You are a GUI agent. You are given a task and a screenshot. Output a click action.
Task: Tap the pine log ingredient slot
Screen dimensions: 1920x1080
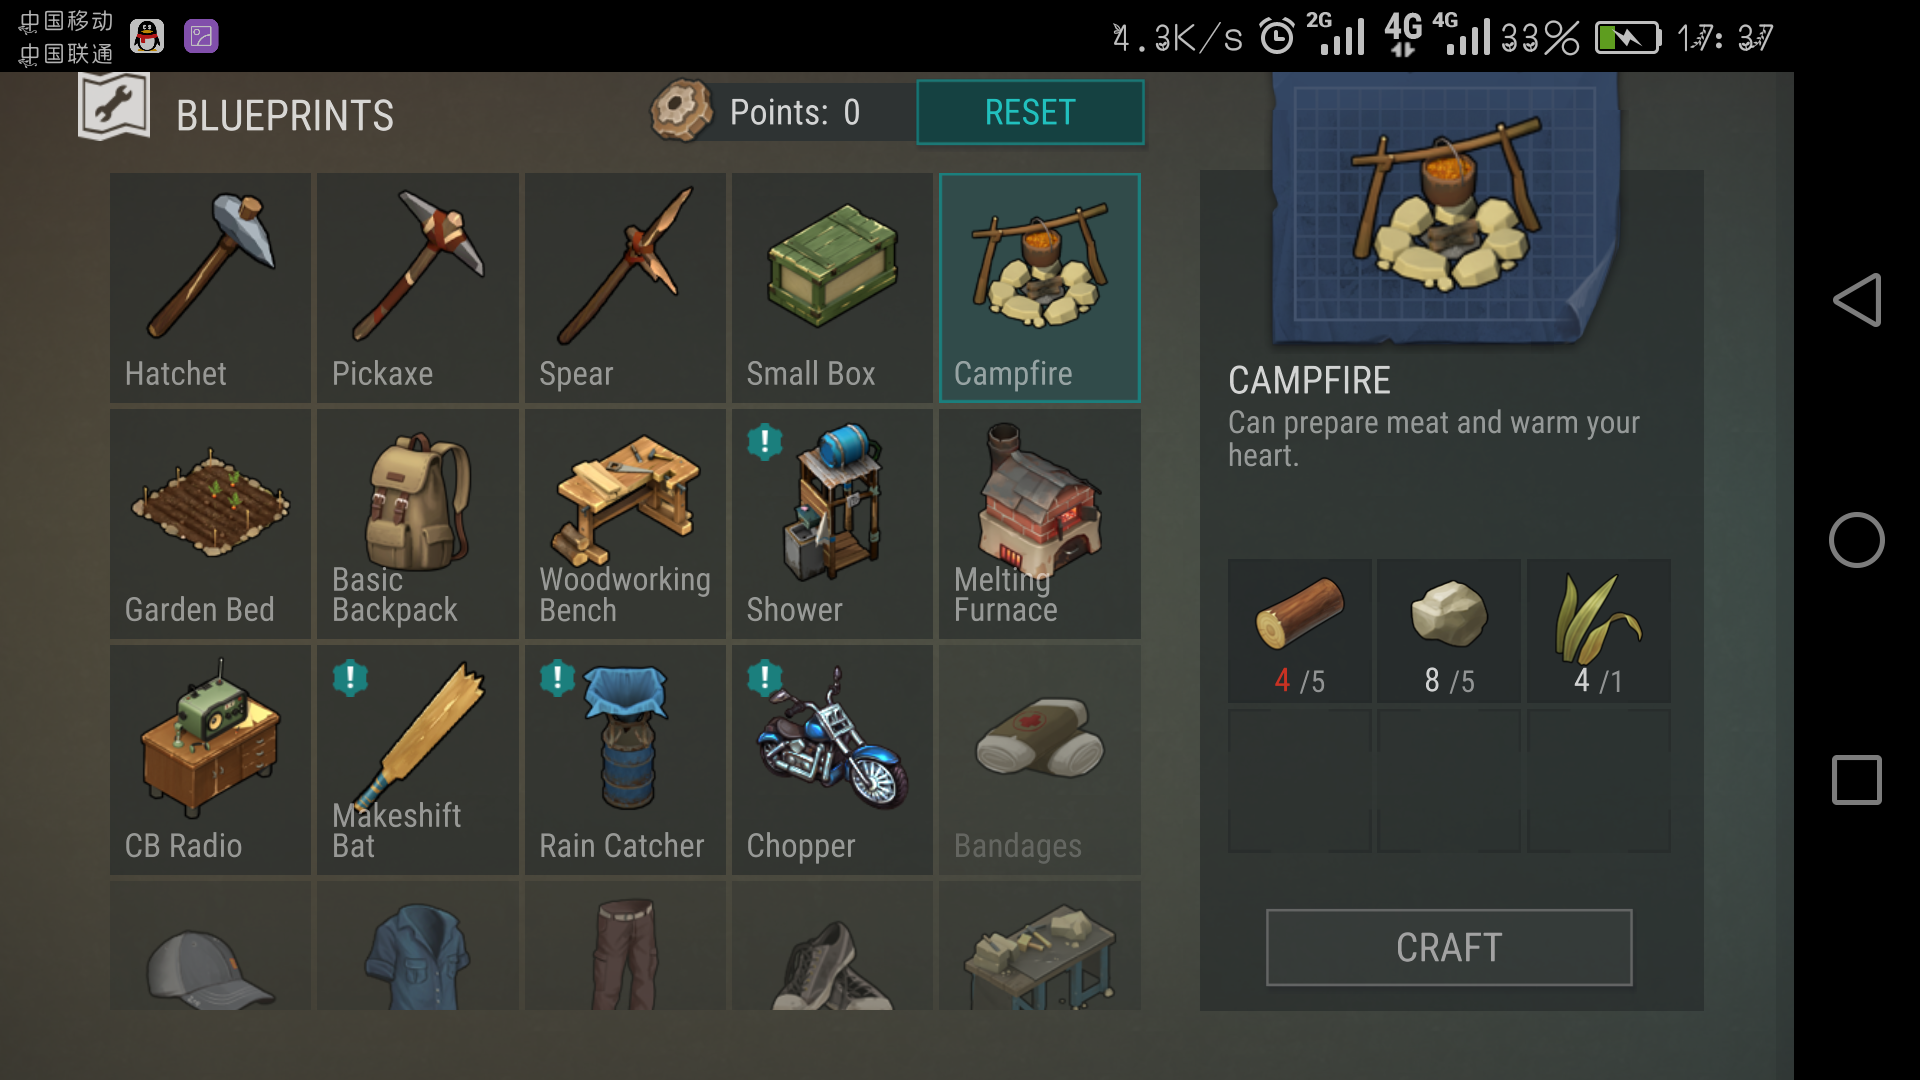click(1299, 631)
